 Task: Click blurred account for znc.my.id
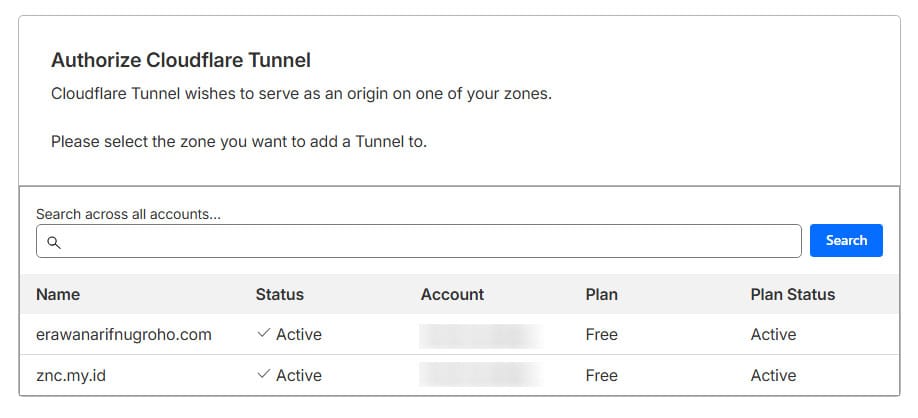coord(480,376)
